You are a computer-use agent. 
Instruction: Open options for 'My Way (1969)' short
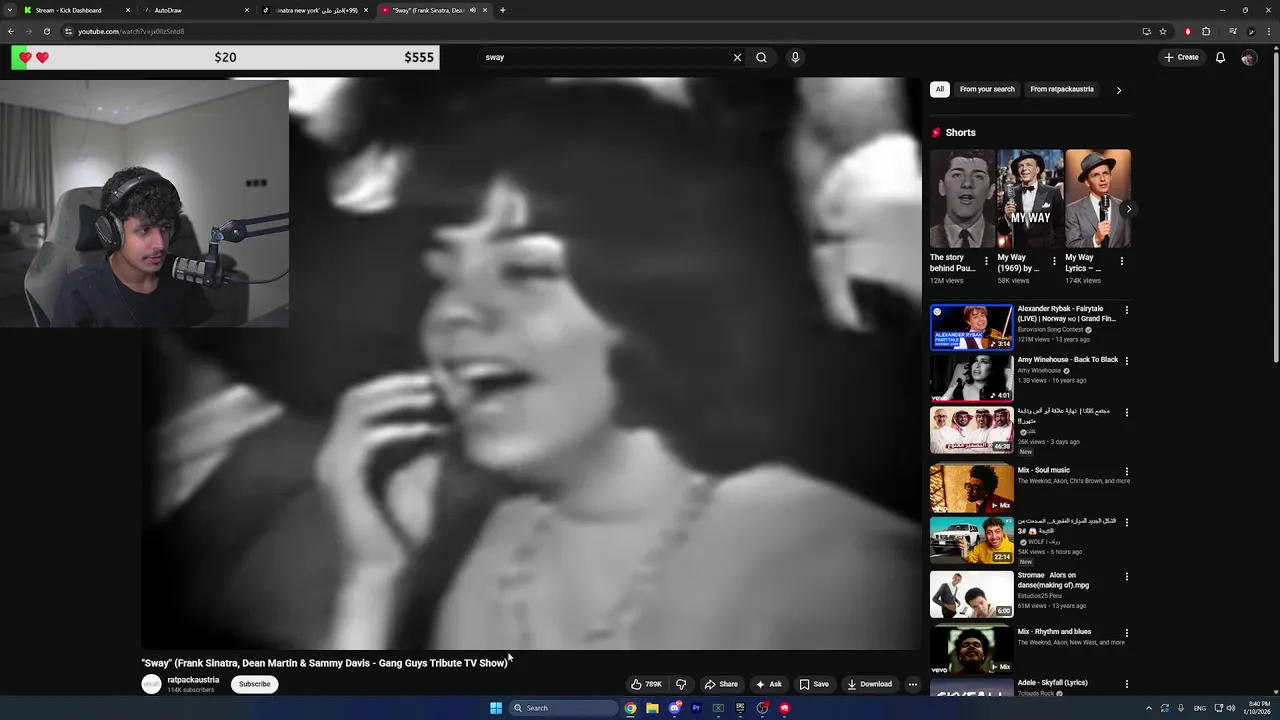coord(1054,261)
